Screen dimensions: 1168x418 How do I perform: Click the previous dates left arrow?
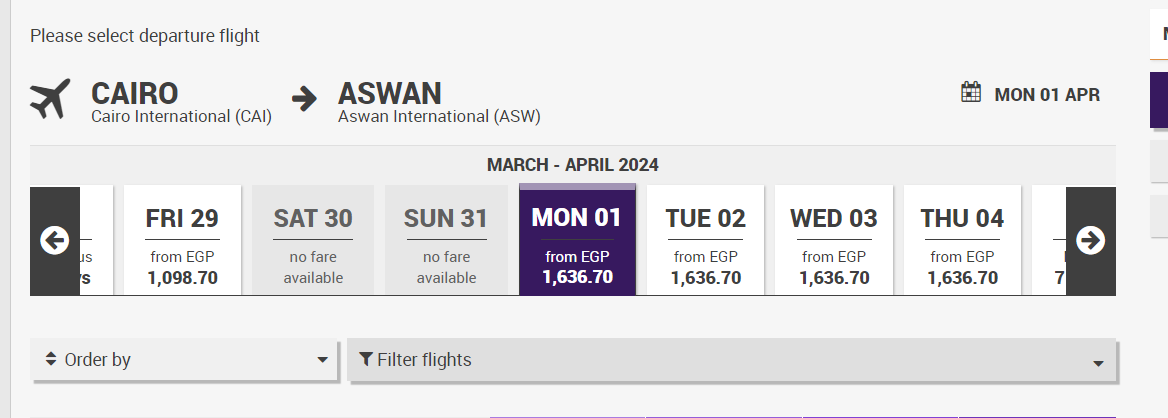pos(54,240)
